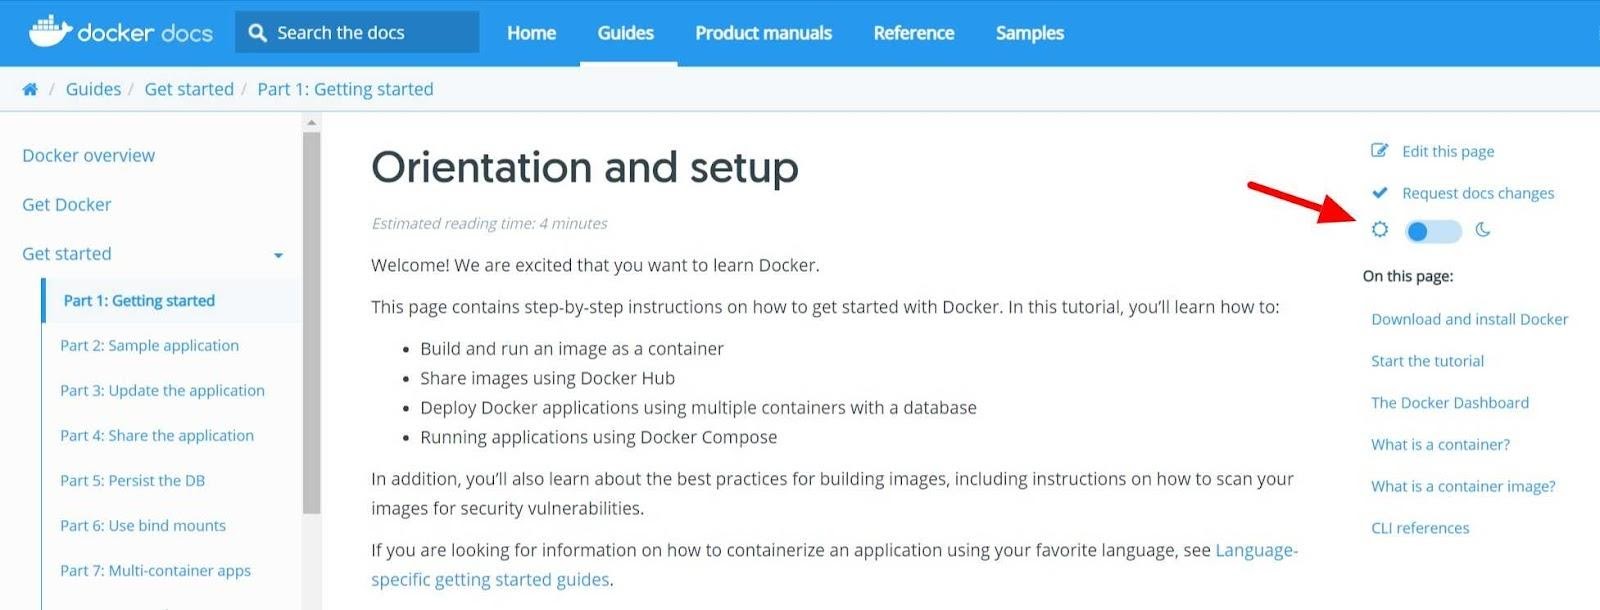Open the Reference tab
This screenshot has width=1600, height=610.
(x=914, y=33)
